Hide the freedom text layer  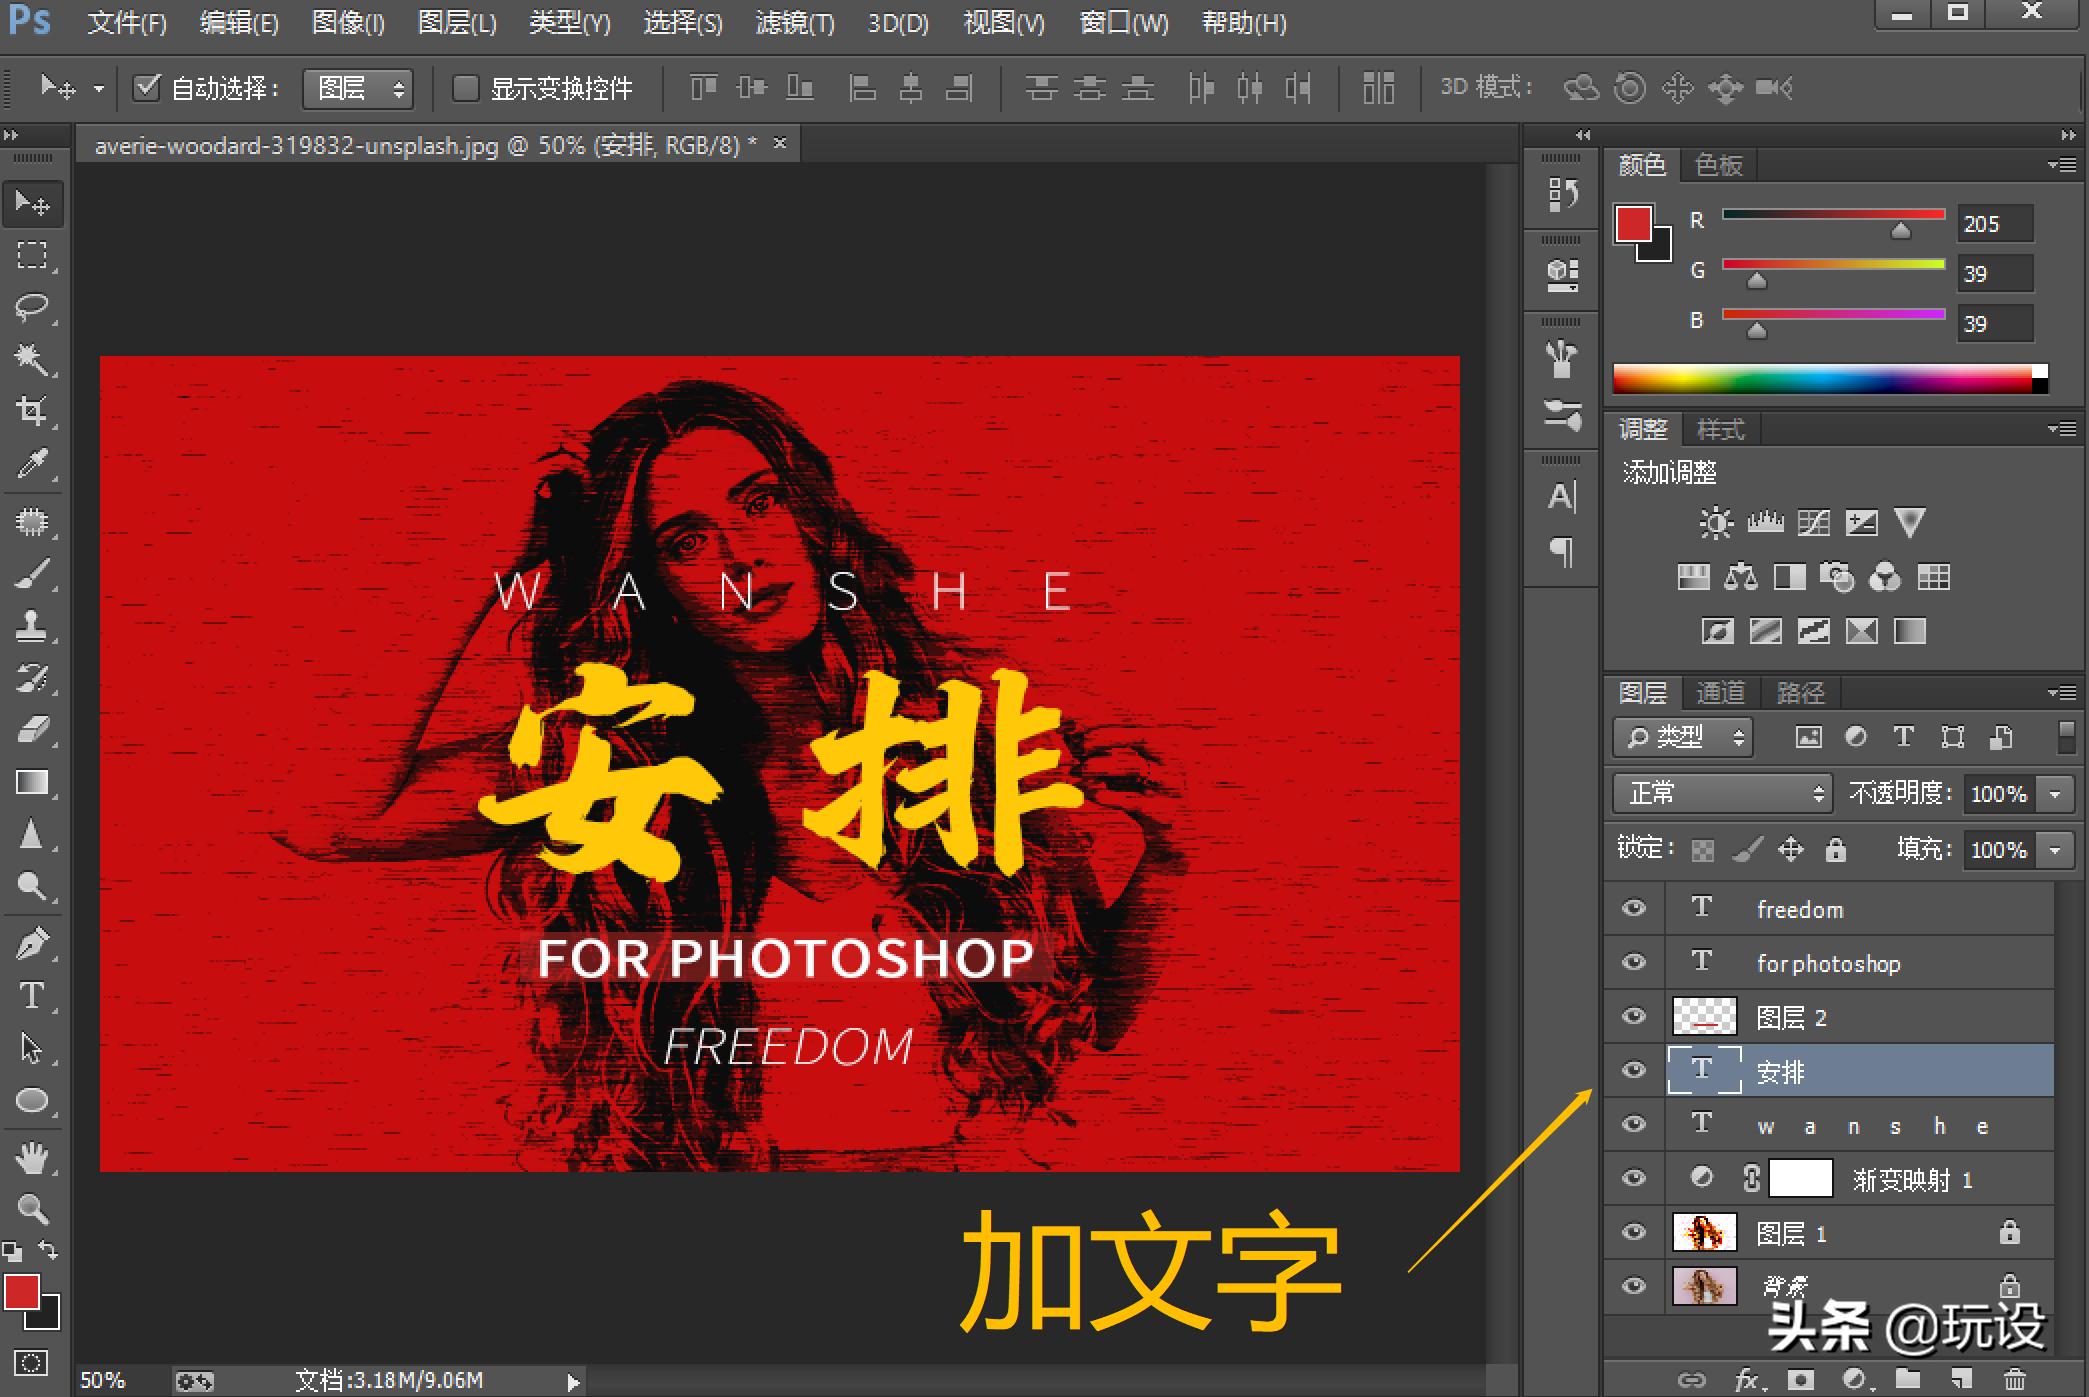[1634, 908]
